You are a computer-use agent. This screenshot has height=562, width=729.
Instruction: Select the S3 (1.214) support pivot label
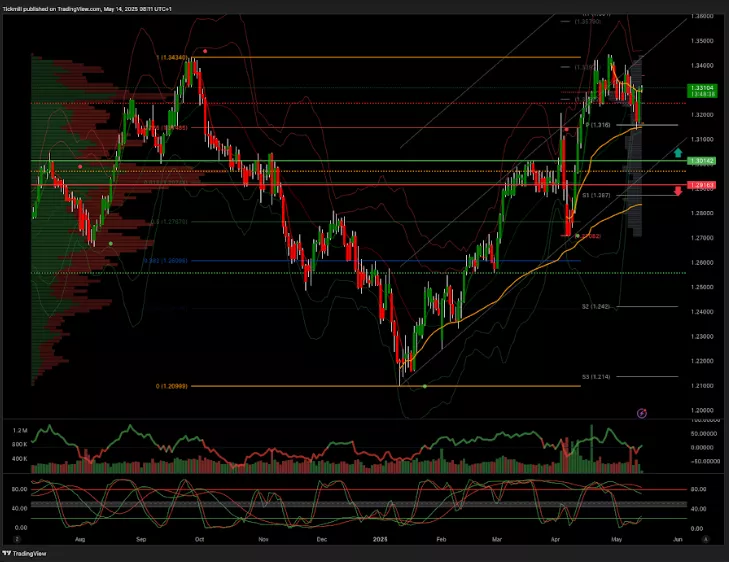(596, 377)
